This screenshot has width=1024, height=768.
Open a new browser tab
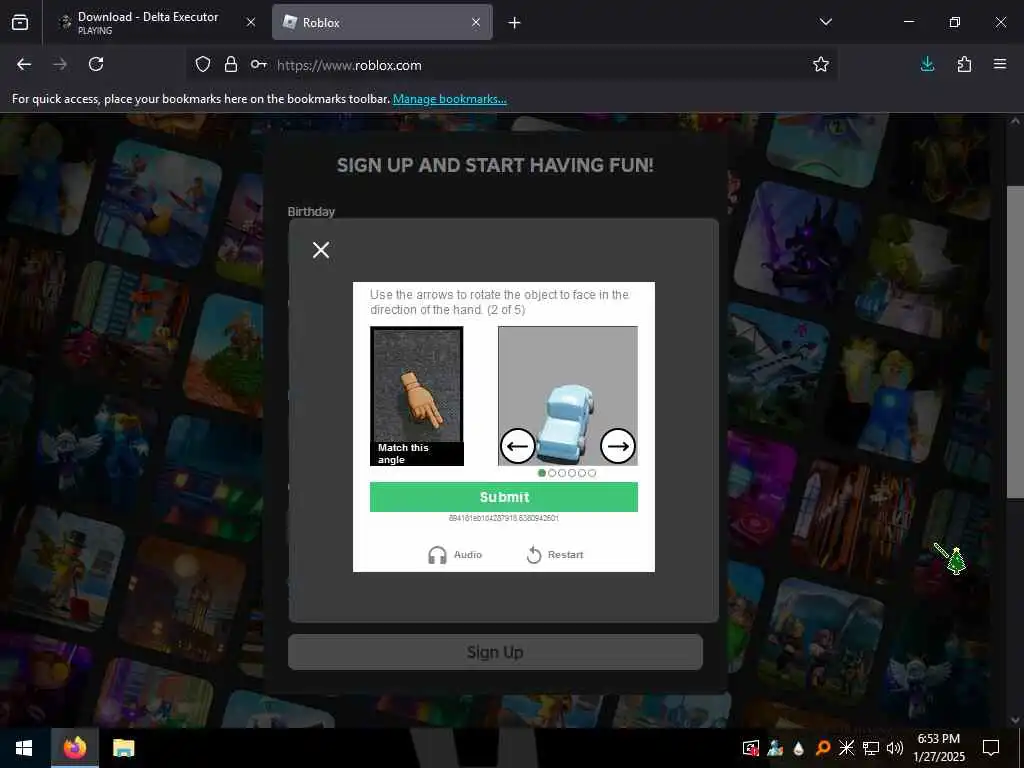(x=515, y=23)
